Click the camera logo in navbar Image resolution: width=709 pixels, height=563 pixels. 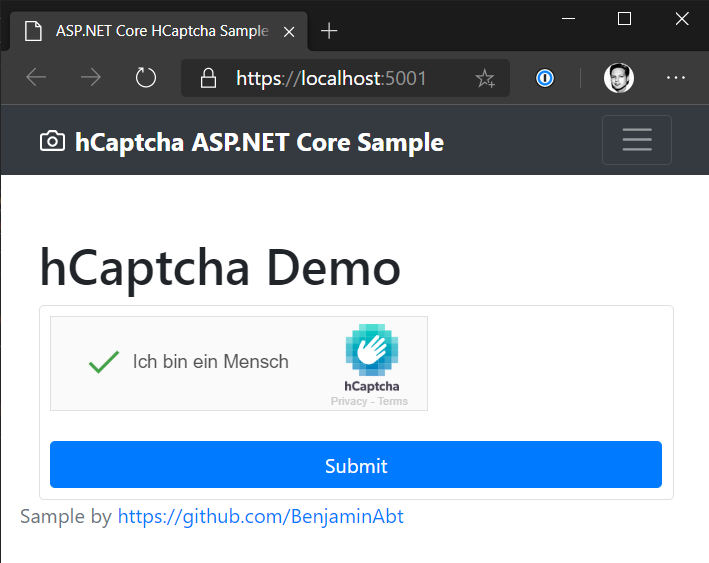pos(52,141)
